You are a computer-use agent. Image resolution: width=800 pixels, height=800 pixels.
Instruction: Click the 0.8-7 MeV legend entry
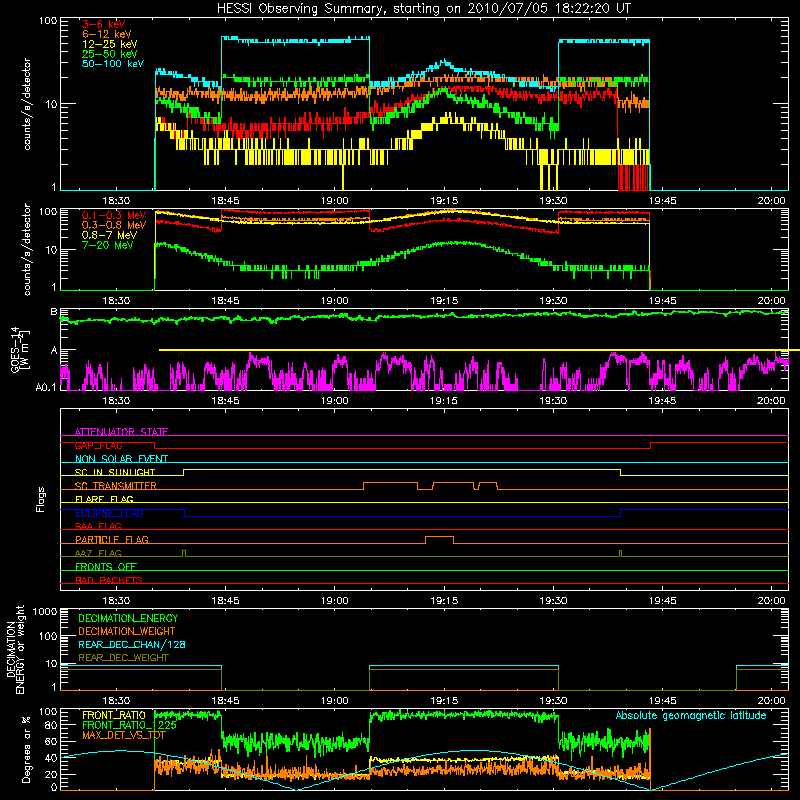109,235
